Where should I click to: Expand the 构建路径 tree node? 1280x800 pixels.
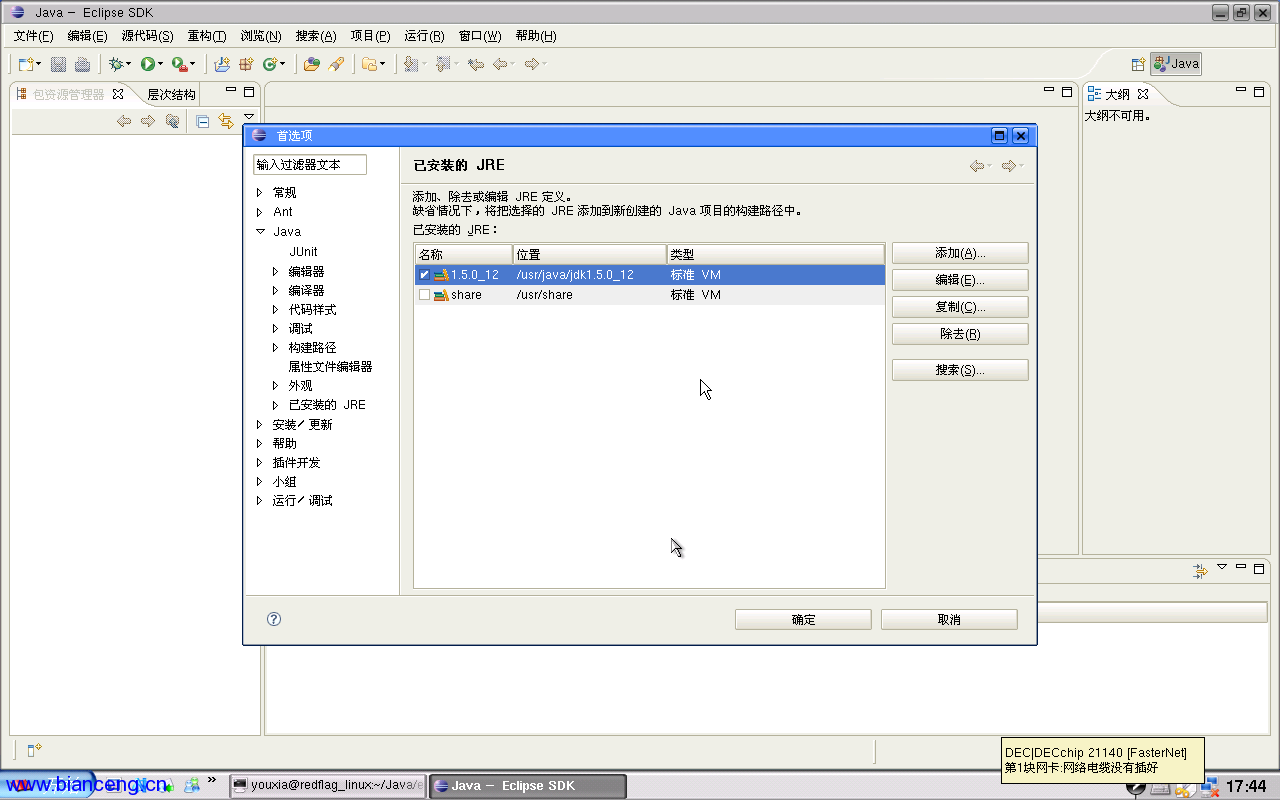click(x=276, y=347)
